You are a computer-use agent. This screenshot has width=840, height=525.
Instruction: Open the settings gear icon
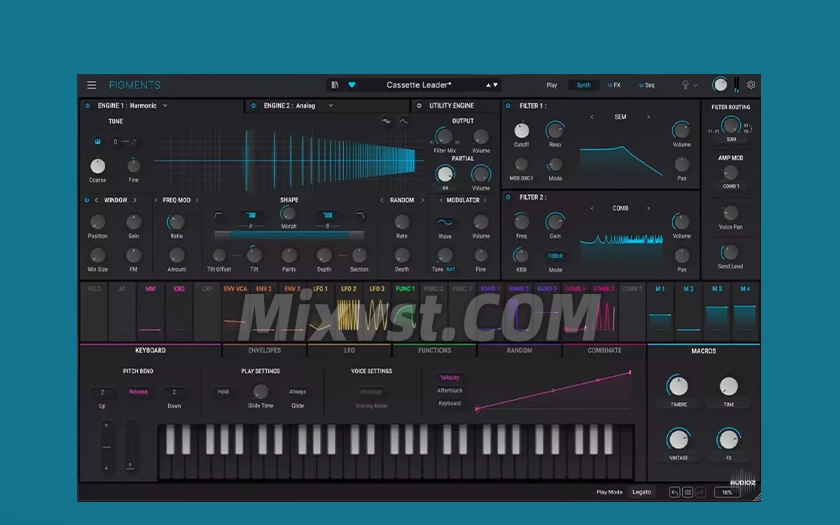pos(751,85)
